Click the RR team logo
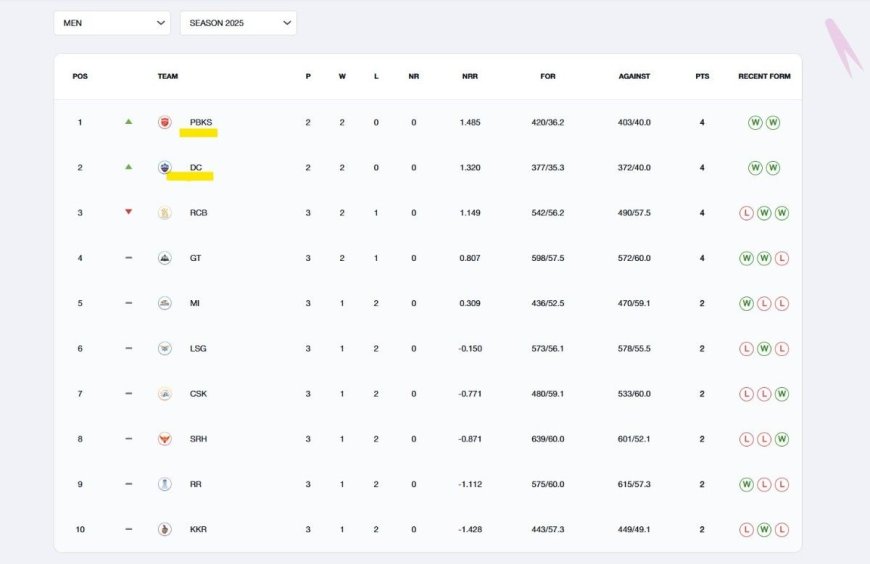Screen dimensions: 870x564 [x=165, y=484]
